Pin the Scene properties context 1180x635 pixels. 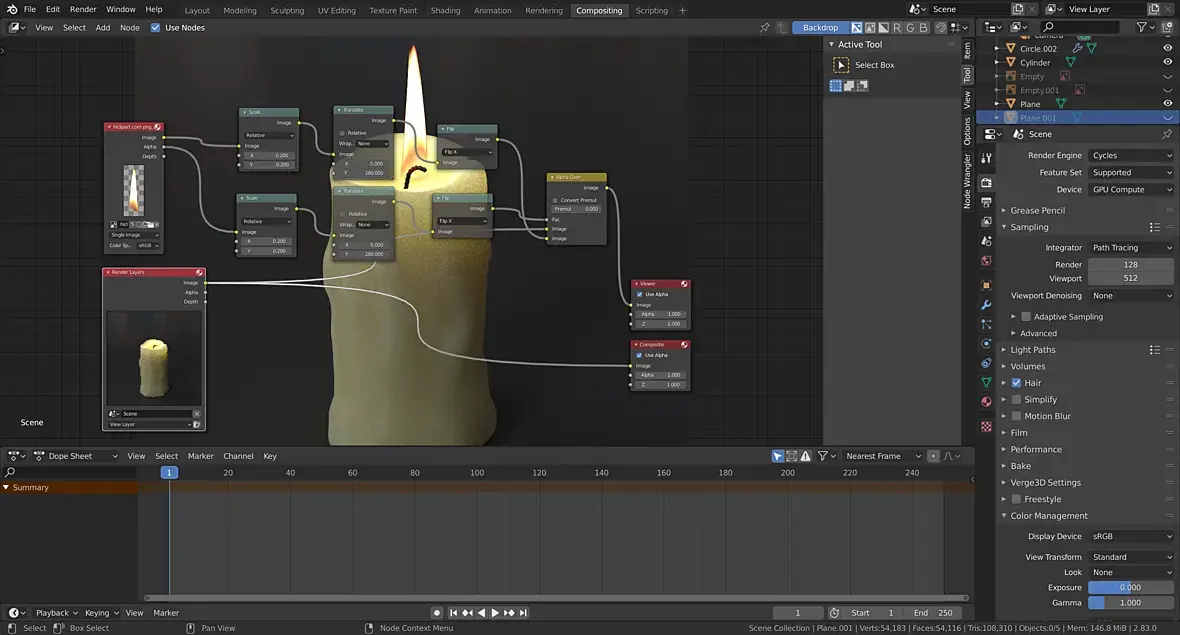tap(1167, 134)
